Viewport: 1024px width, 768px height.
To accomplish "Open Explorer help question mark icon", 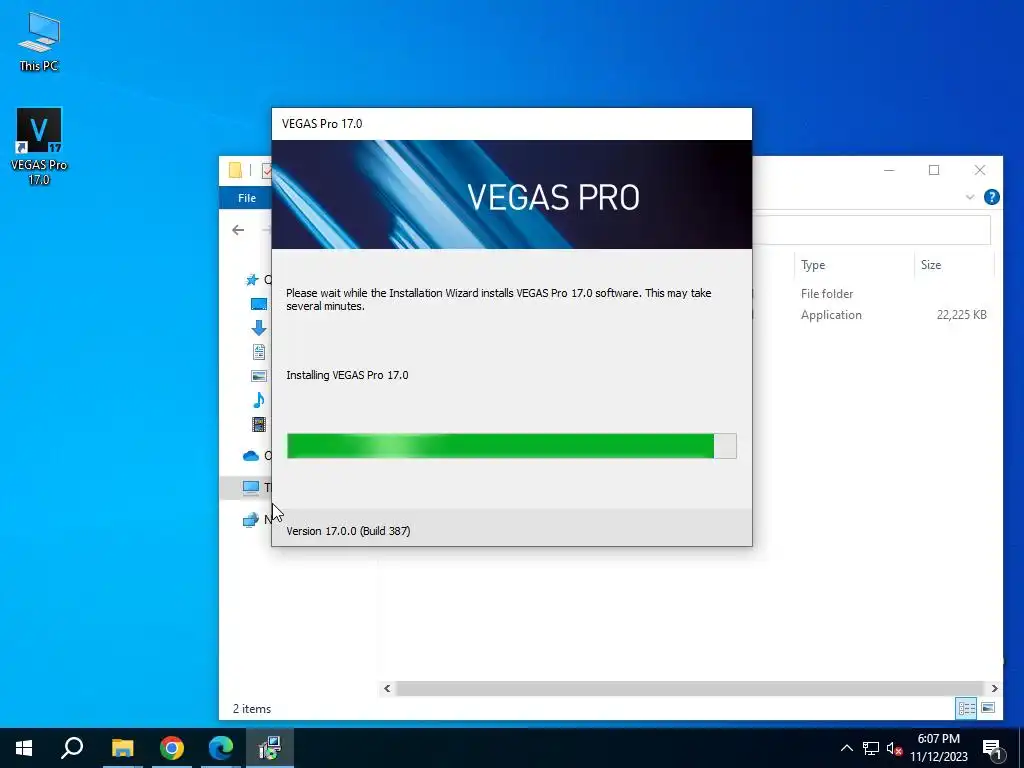I will coord(991,197).
